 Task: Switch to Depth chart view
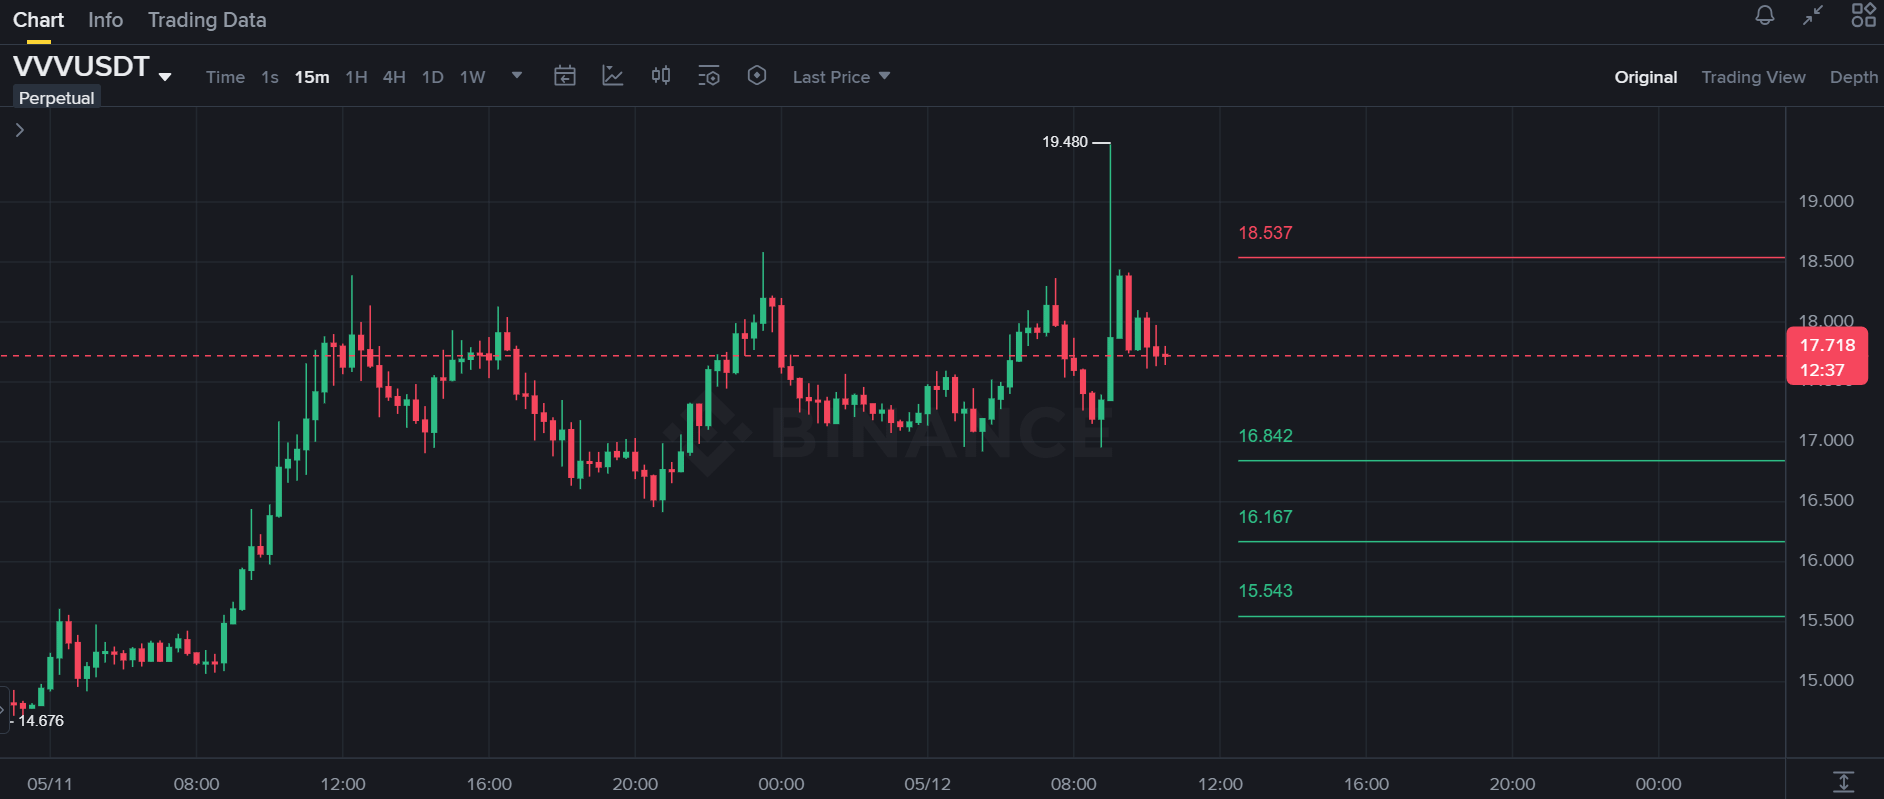[x=1853, y=77]
